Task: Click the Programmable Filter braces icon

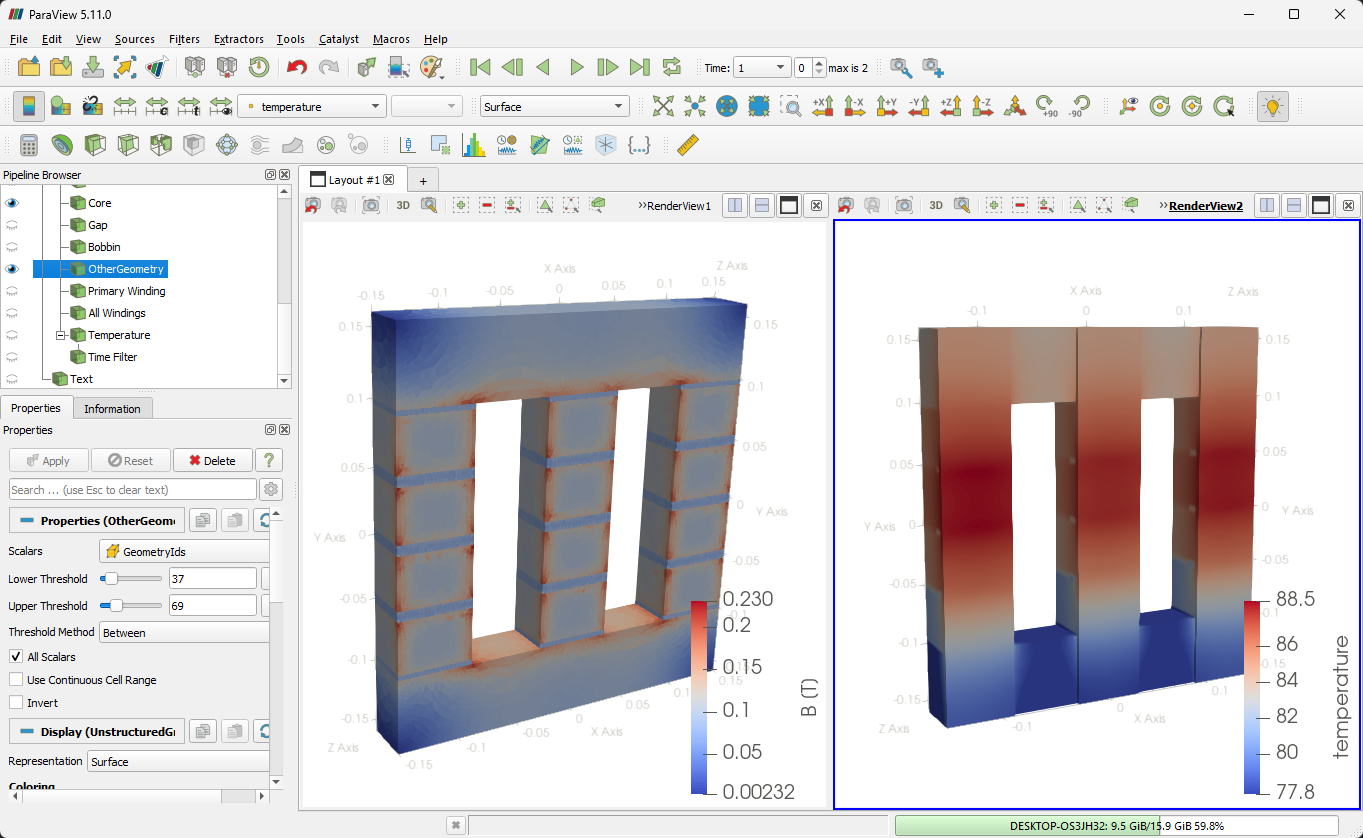Action: coord(638,145)
